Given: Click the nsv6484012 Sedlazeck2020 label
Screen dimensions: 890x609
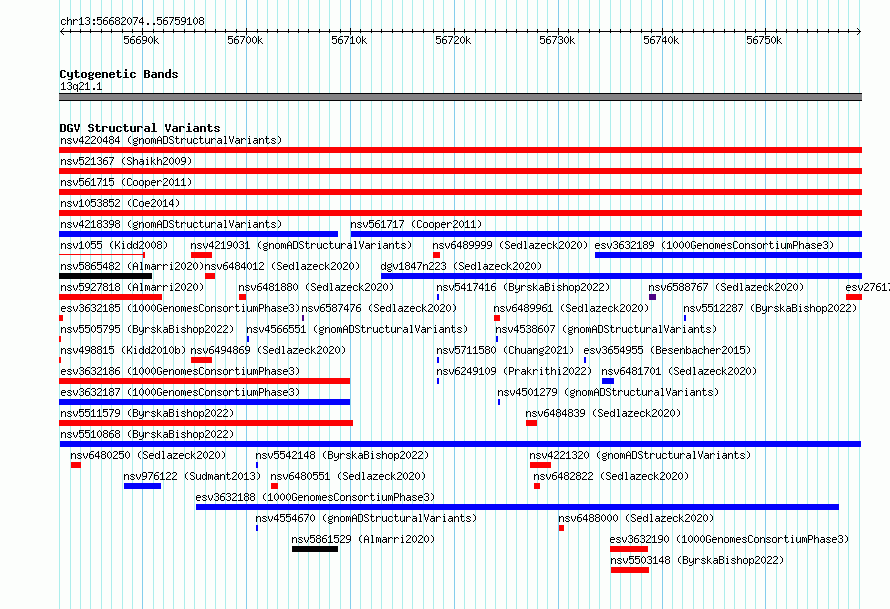Looking at the screenshot, I should (x=282, y=266).
